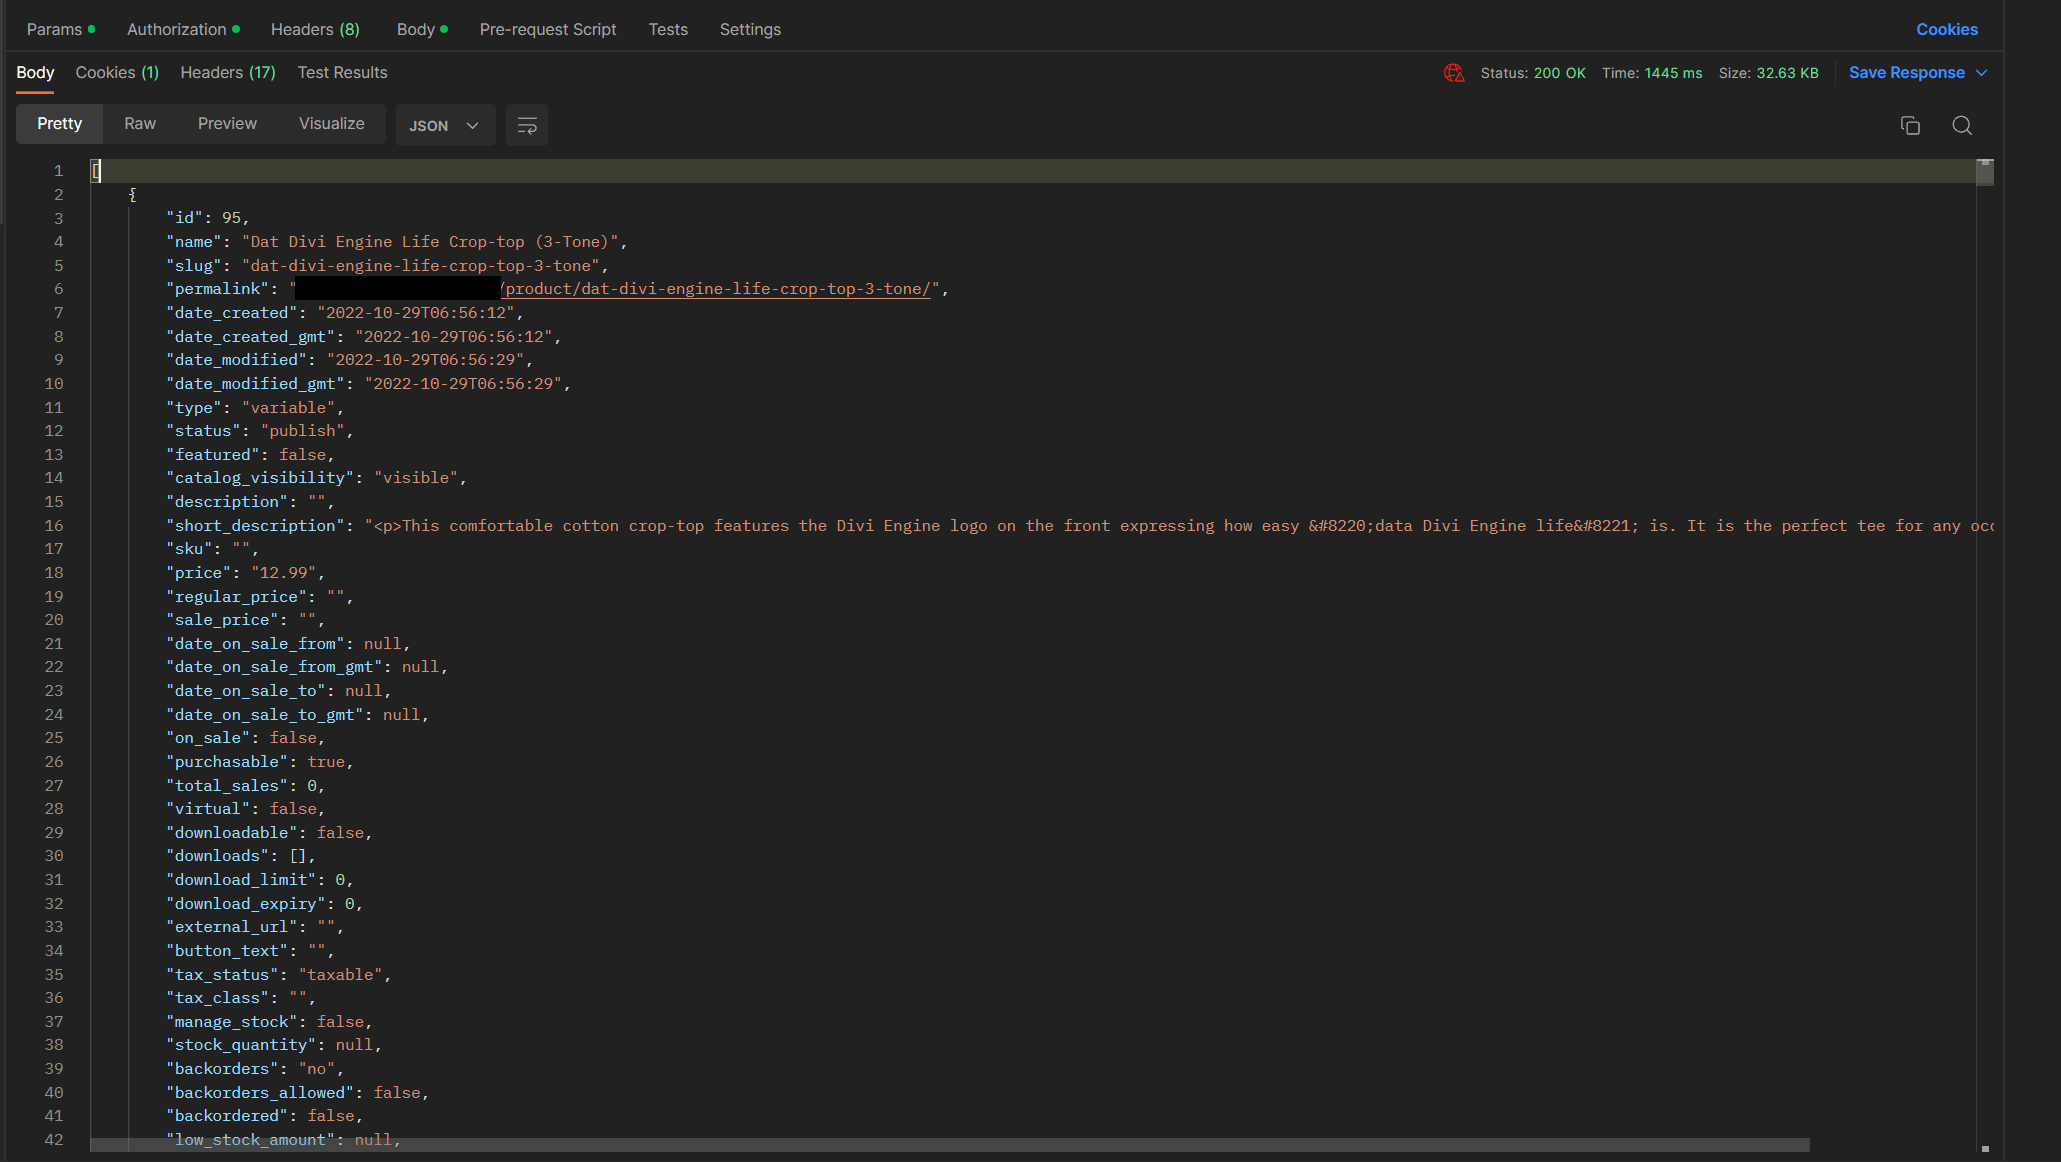Expand the Save Response dropdown arrow
The height and width of the screenshot is (1162, 2061).
1982,73
